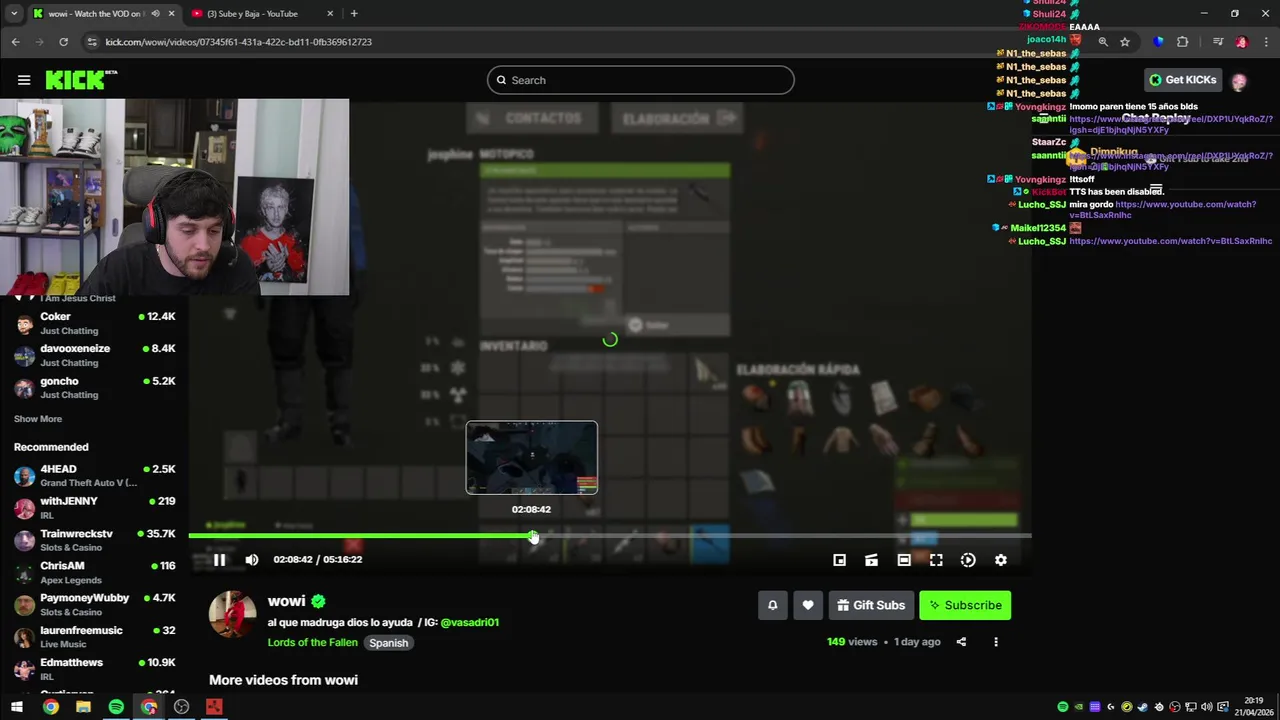
Task: Share the video via share icon
Action: [x=961, y=642]
